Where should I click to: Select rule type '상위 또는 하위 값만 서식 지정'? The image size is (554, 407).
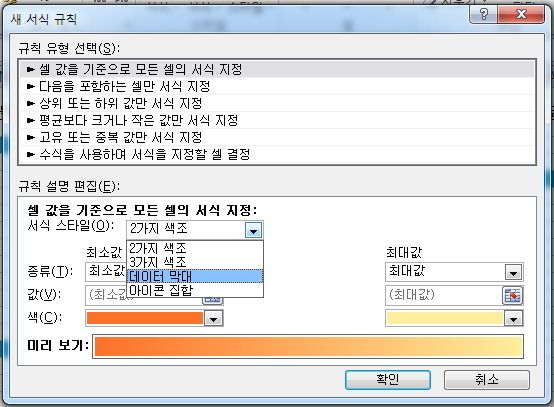277,103
